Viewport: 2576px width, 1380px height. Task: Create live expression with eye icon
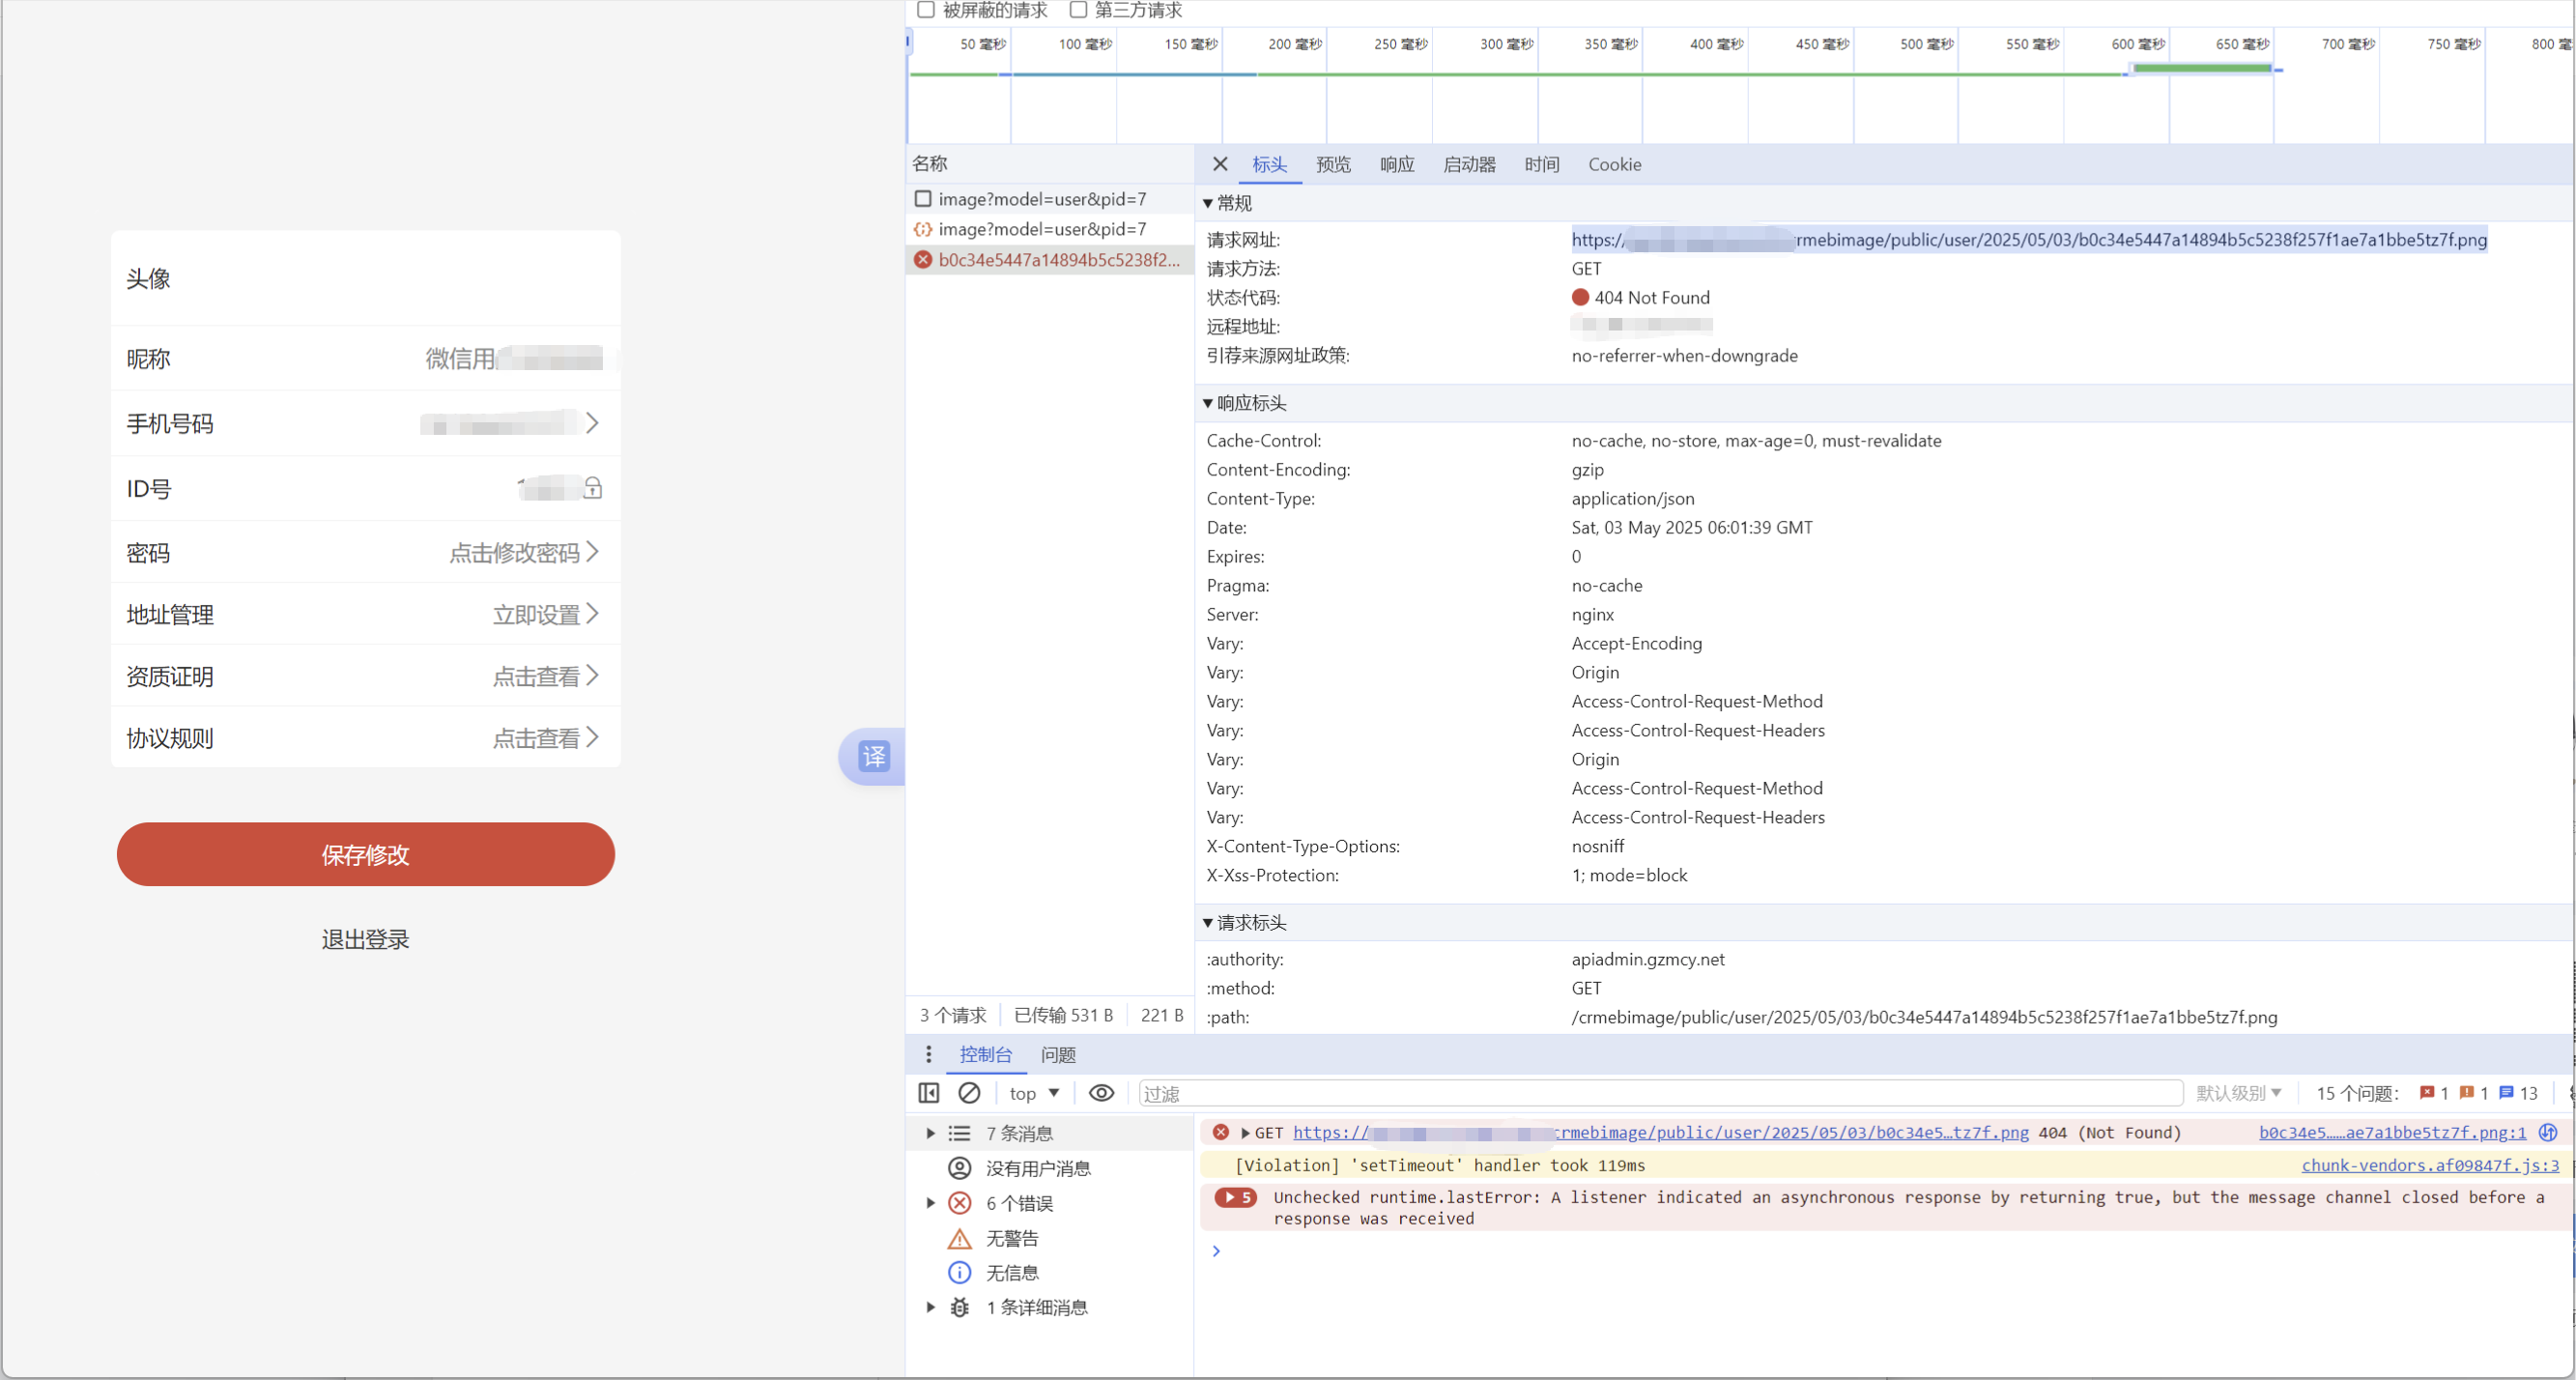1101,1093
